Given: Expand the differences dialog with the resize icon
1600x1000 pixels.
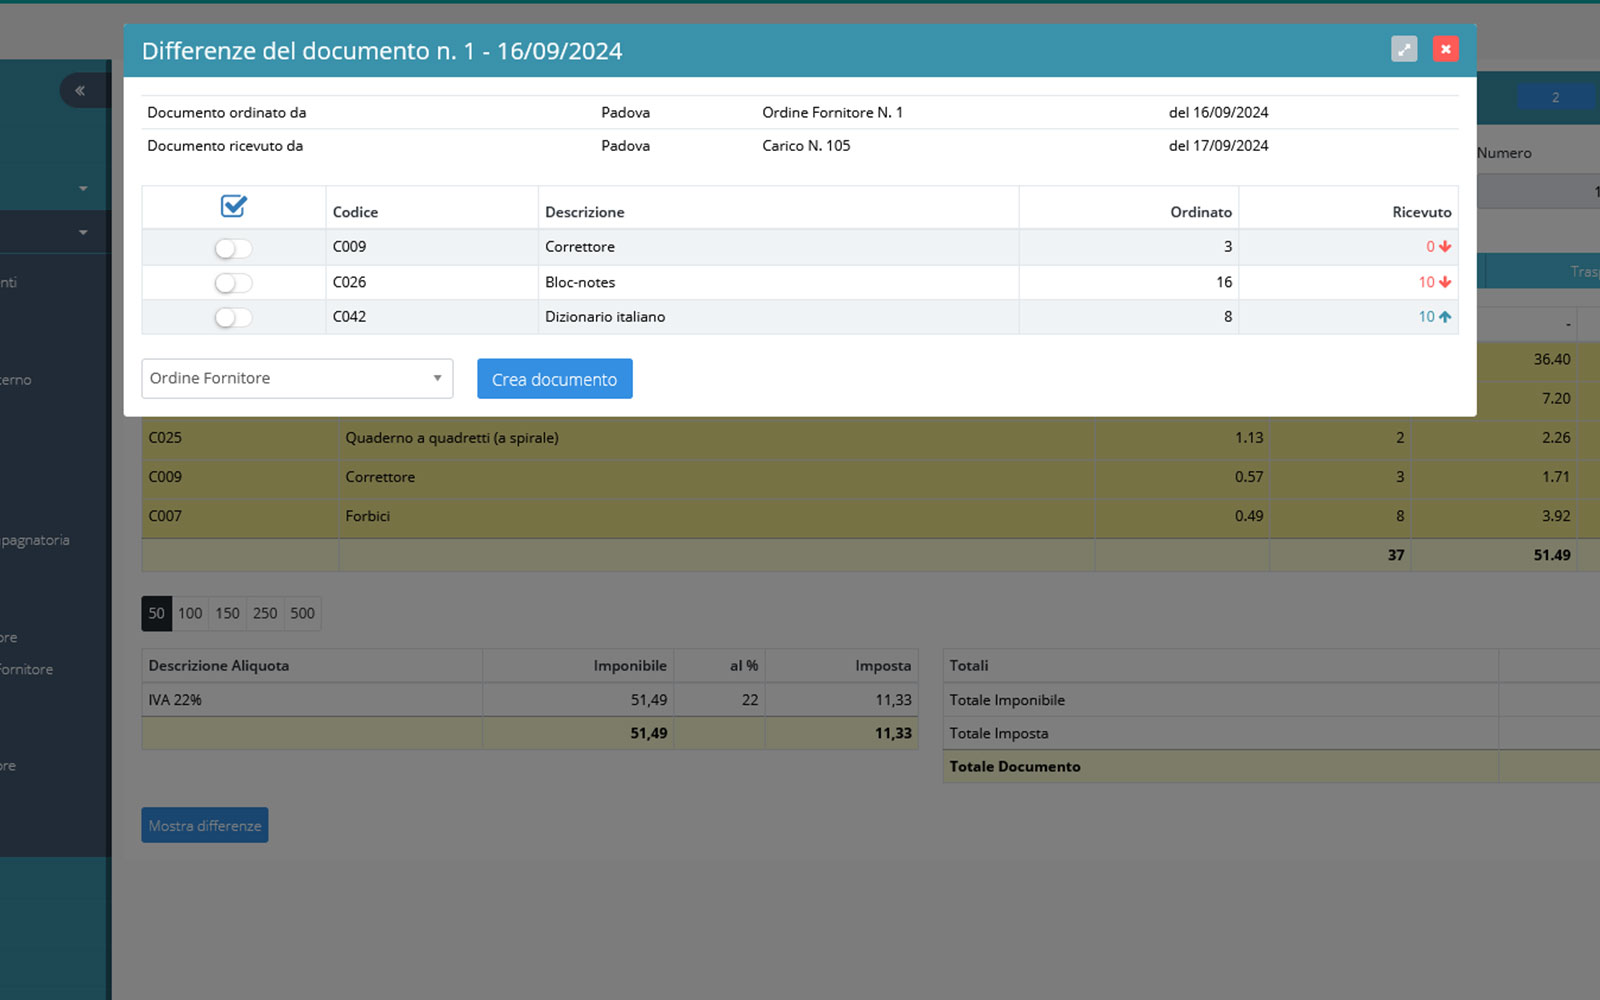Looking at the screenshot, I should pyautogui.click(x=1404, y=49).
